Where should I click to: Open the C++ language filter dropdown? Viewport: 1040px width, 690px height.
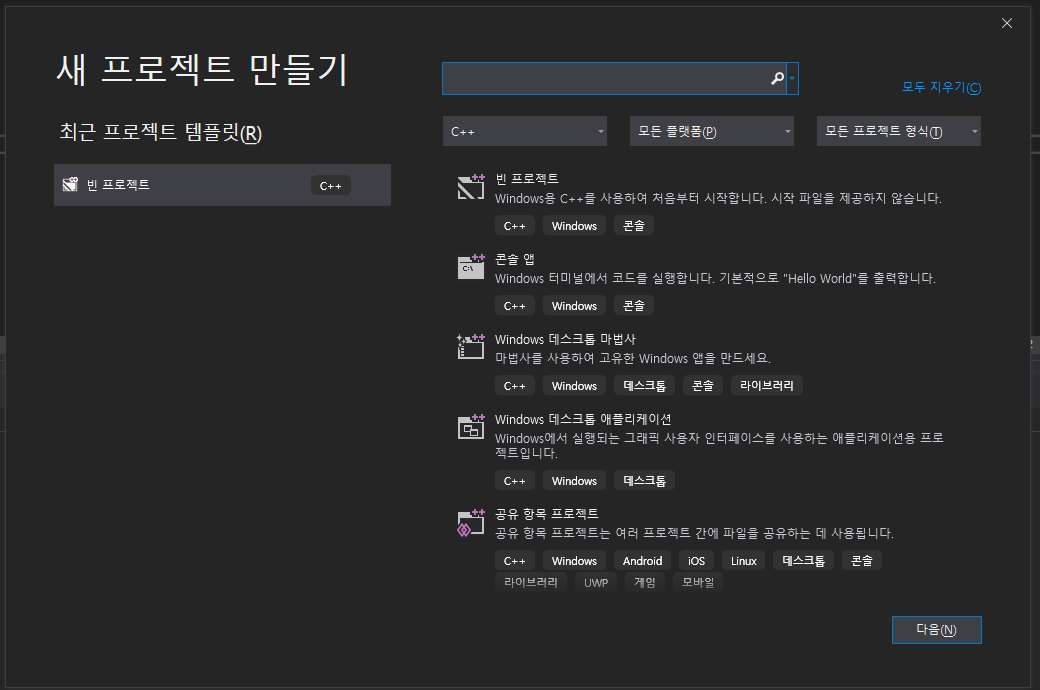(525, 131)
